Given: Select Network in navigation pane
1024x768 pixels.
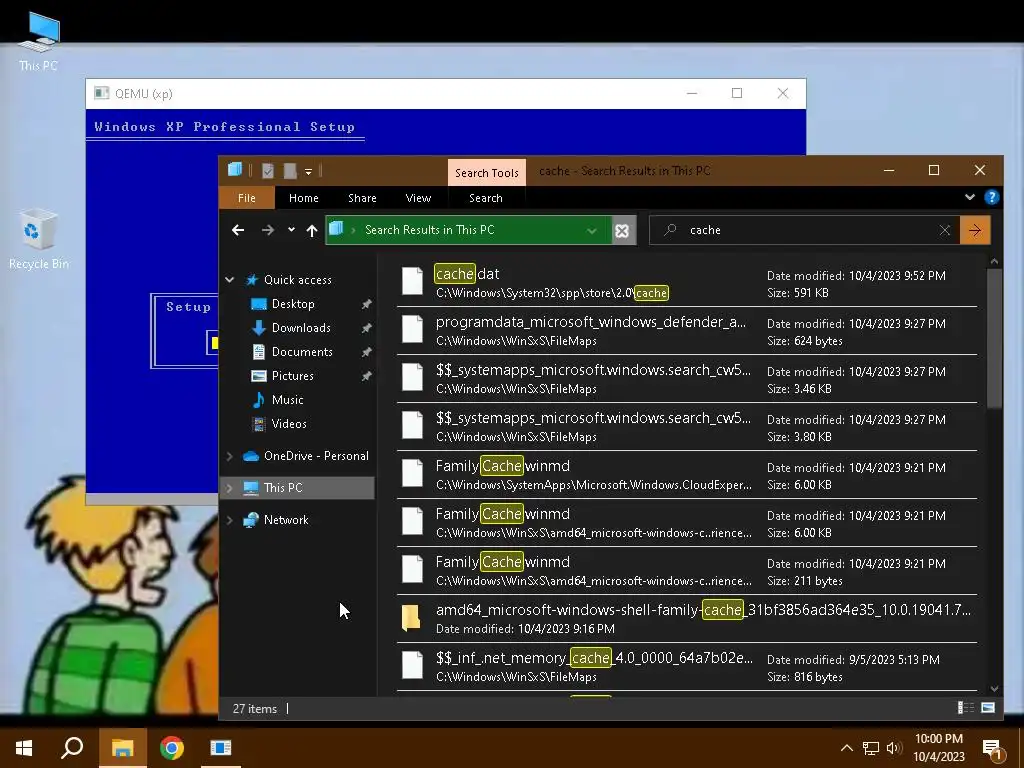Looking at the screenshot, I should (x=286, y=520).
